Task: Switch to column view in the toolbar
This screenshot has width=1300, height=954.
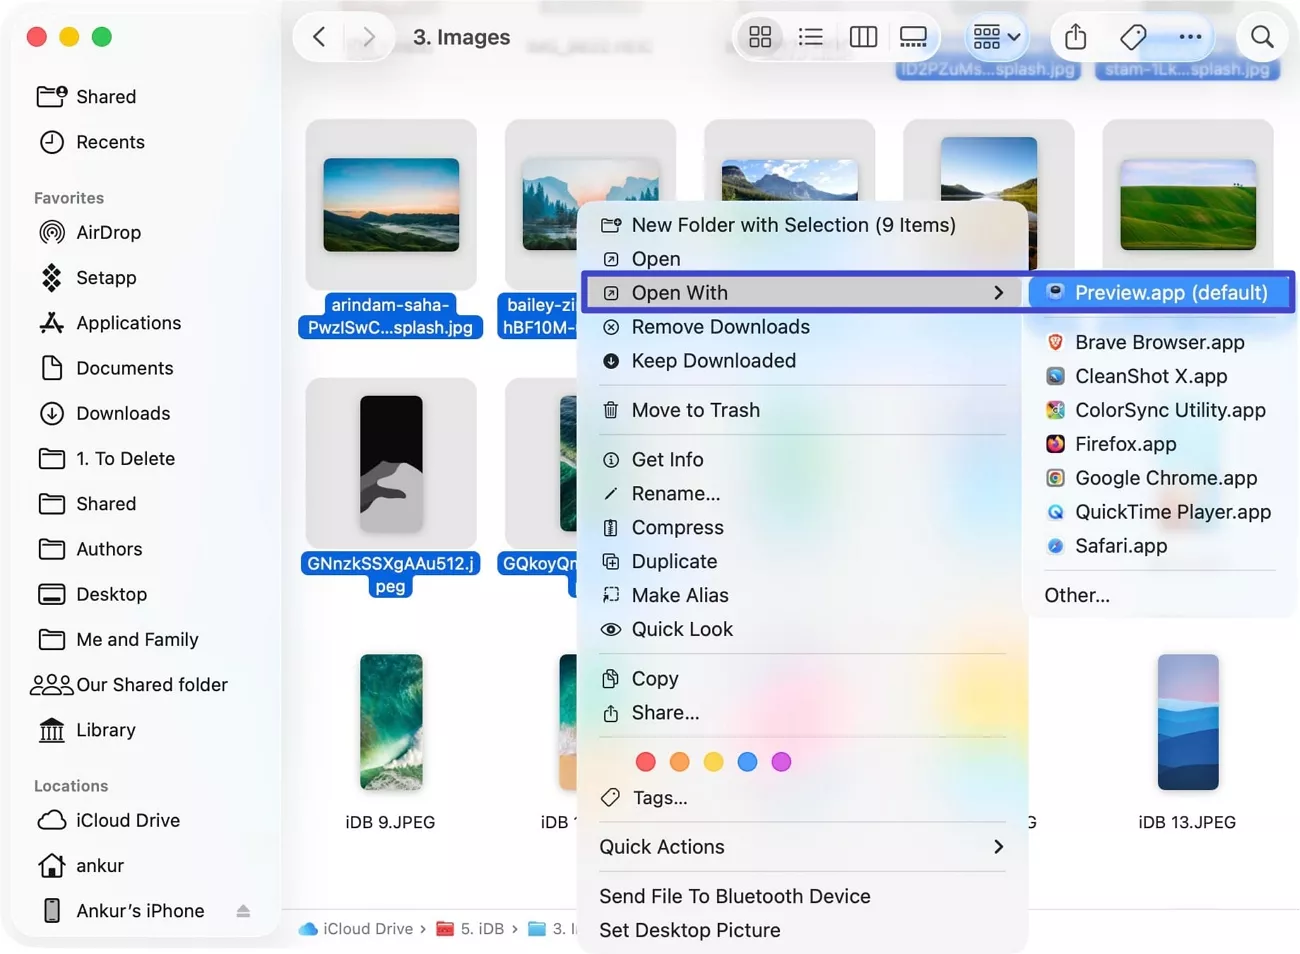Action: (862, 36)
